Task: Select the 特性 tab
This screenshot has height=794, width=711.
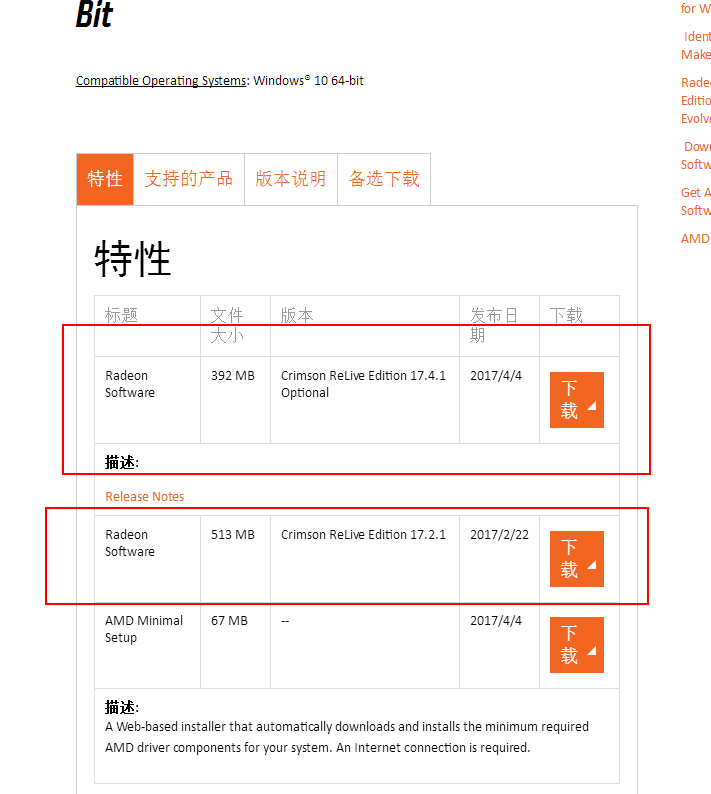Action: tap(105, 179)
